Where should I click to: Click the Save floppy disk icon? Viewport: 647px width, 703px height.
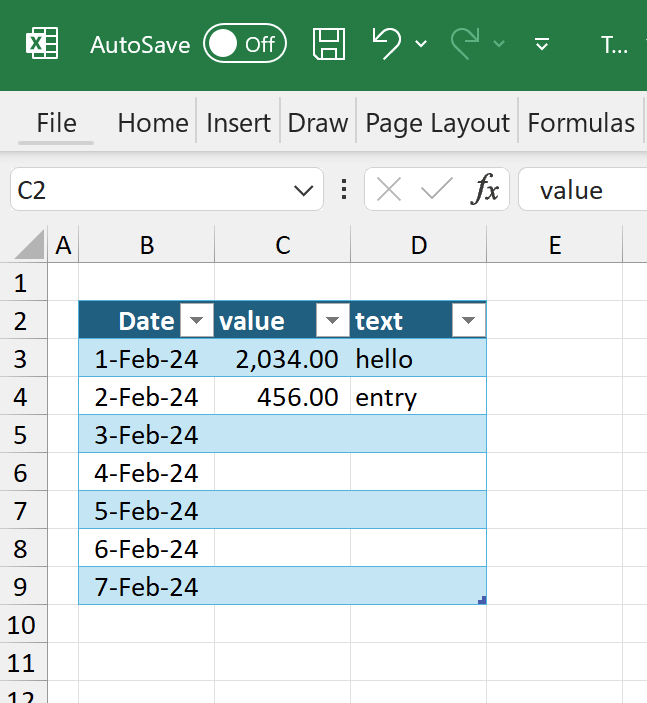329,43
